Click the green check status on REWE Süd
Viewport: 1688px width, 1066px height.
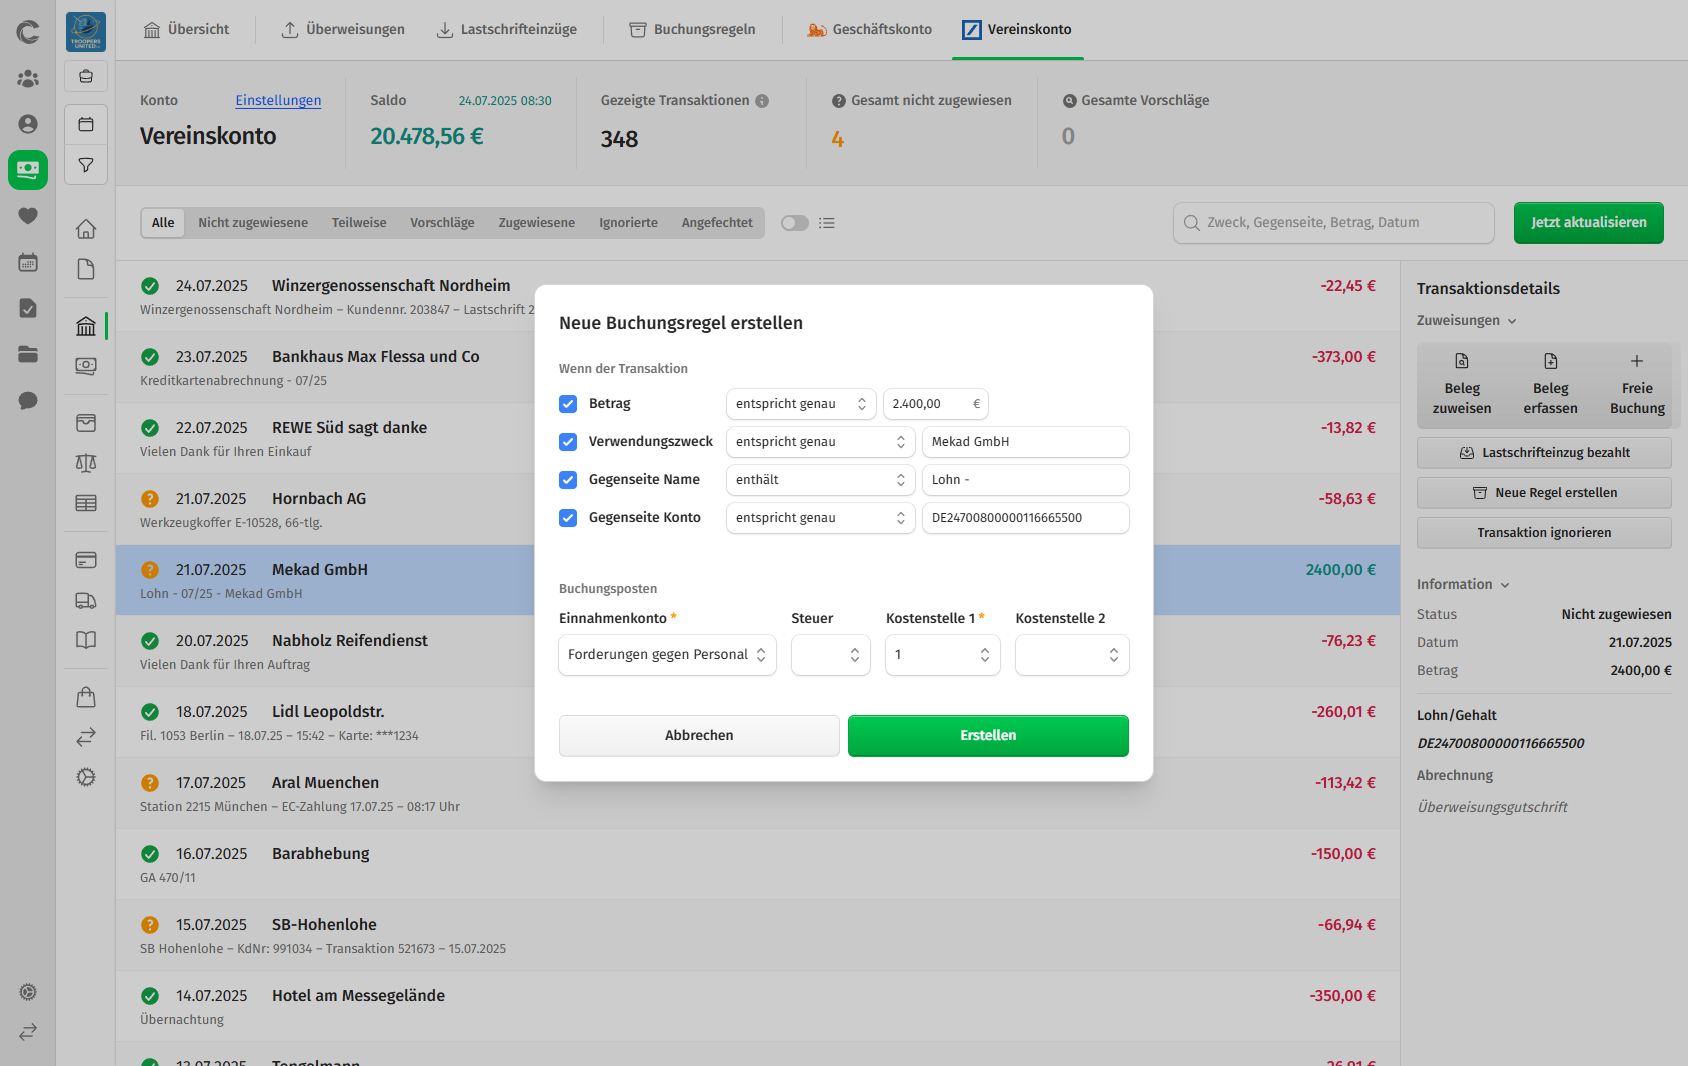coord(150,428)
